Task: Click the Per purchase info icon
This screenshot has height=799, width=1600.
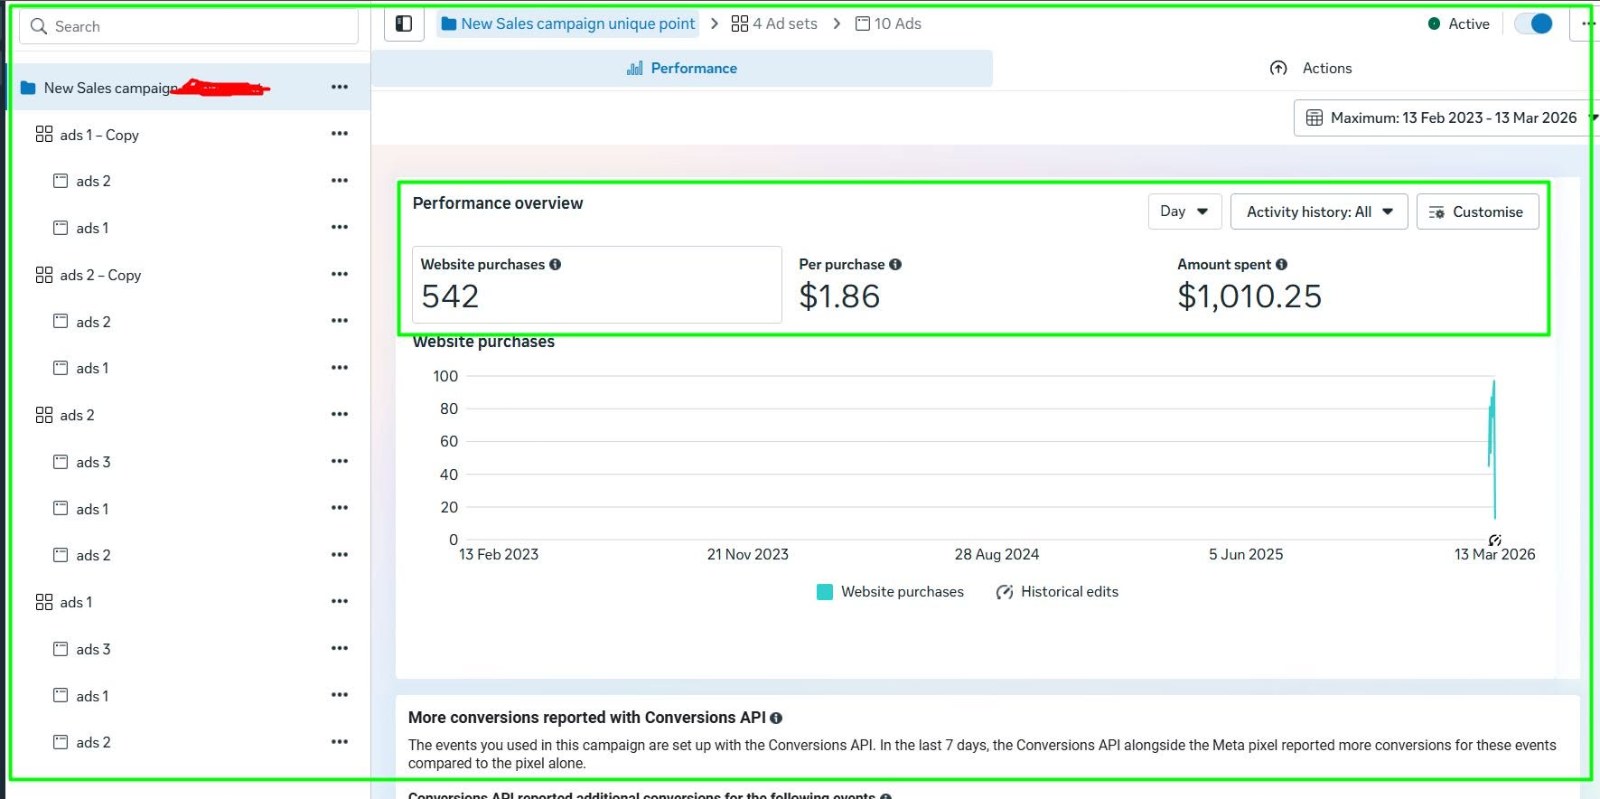Action: click(x=895, y=265)
